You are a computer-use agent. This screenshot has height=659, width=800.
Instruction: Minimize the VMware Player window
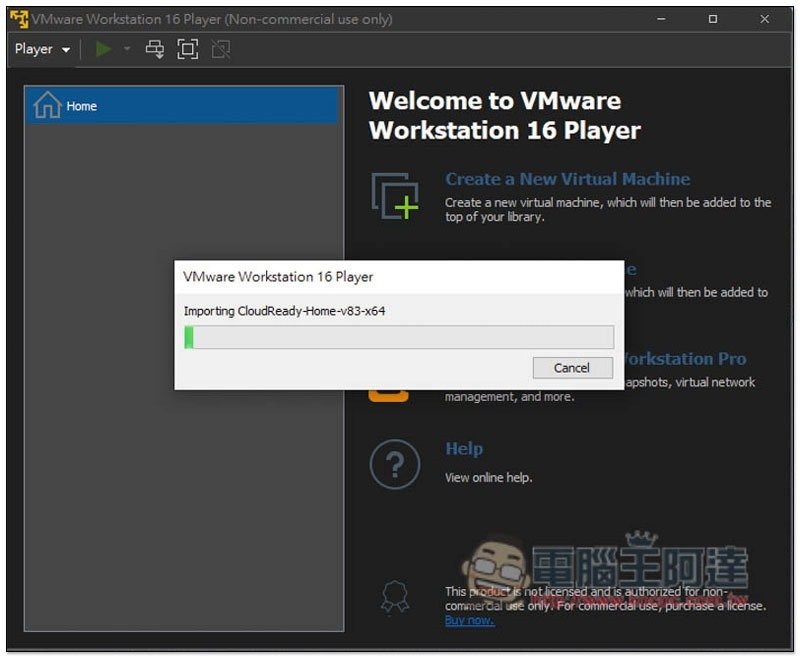(660, 19)
